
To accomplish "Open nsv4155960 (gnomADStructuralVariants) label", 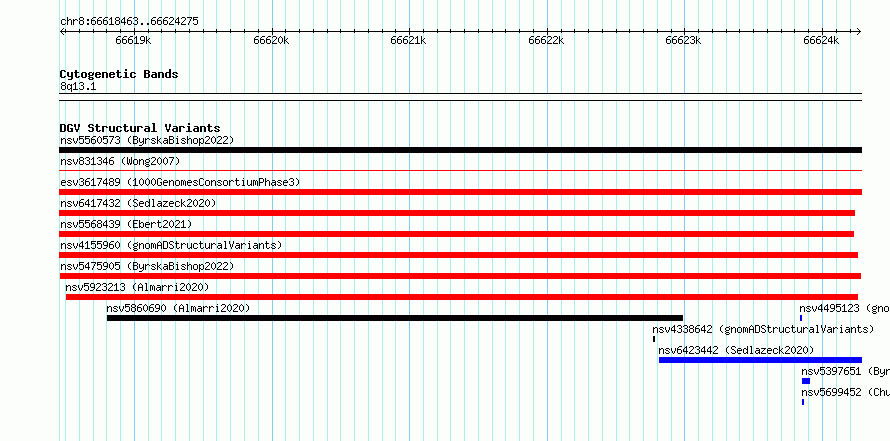I will tap(171, 245).
